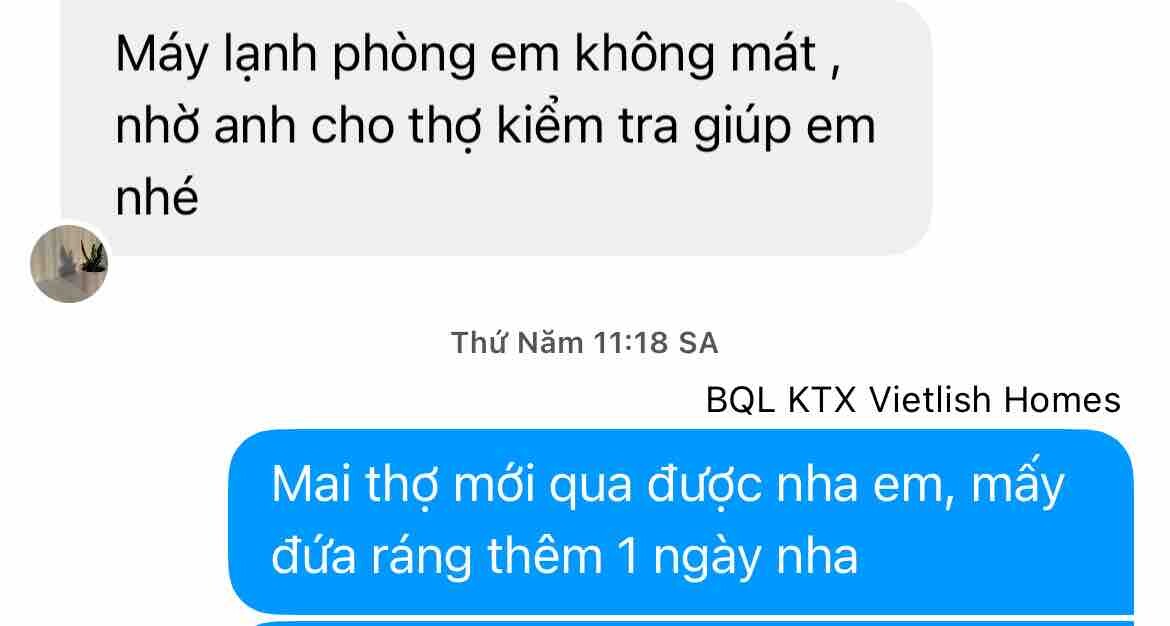Tap 'BQL KTX' at the sender label start
The height and width of the screenshot is (626, 1170).
point(780,401)
